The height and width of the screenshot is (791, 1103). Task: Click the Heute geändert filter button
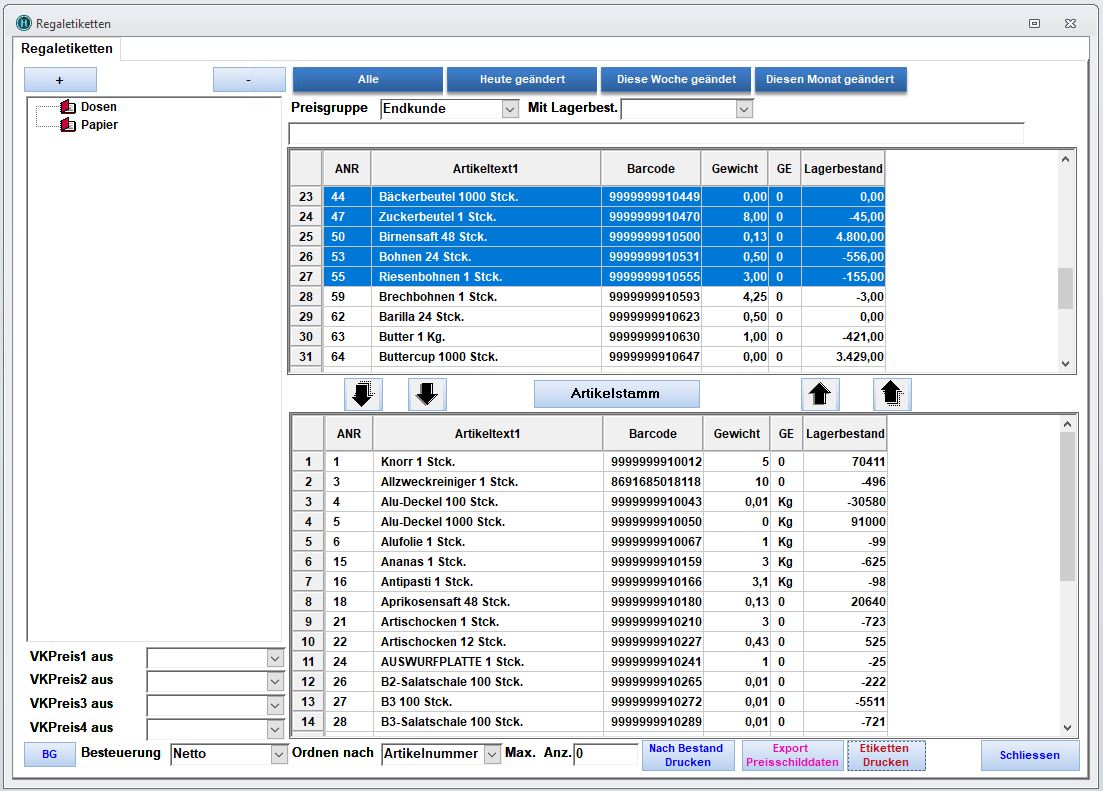[522, 79]
